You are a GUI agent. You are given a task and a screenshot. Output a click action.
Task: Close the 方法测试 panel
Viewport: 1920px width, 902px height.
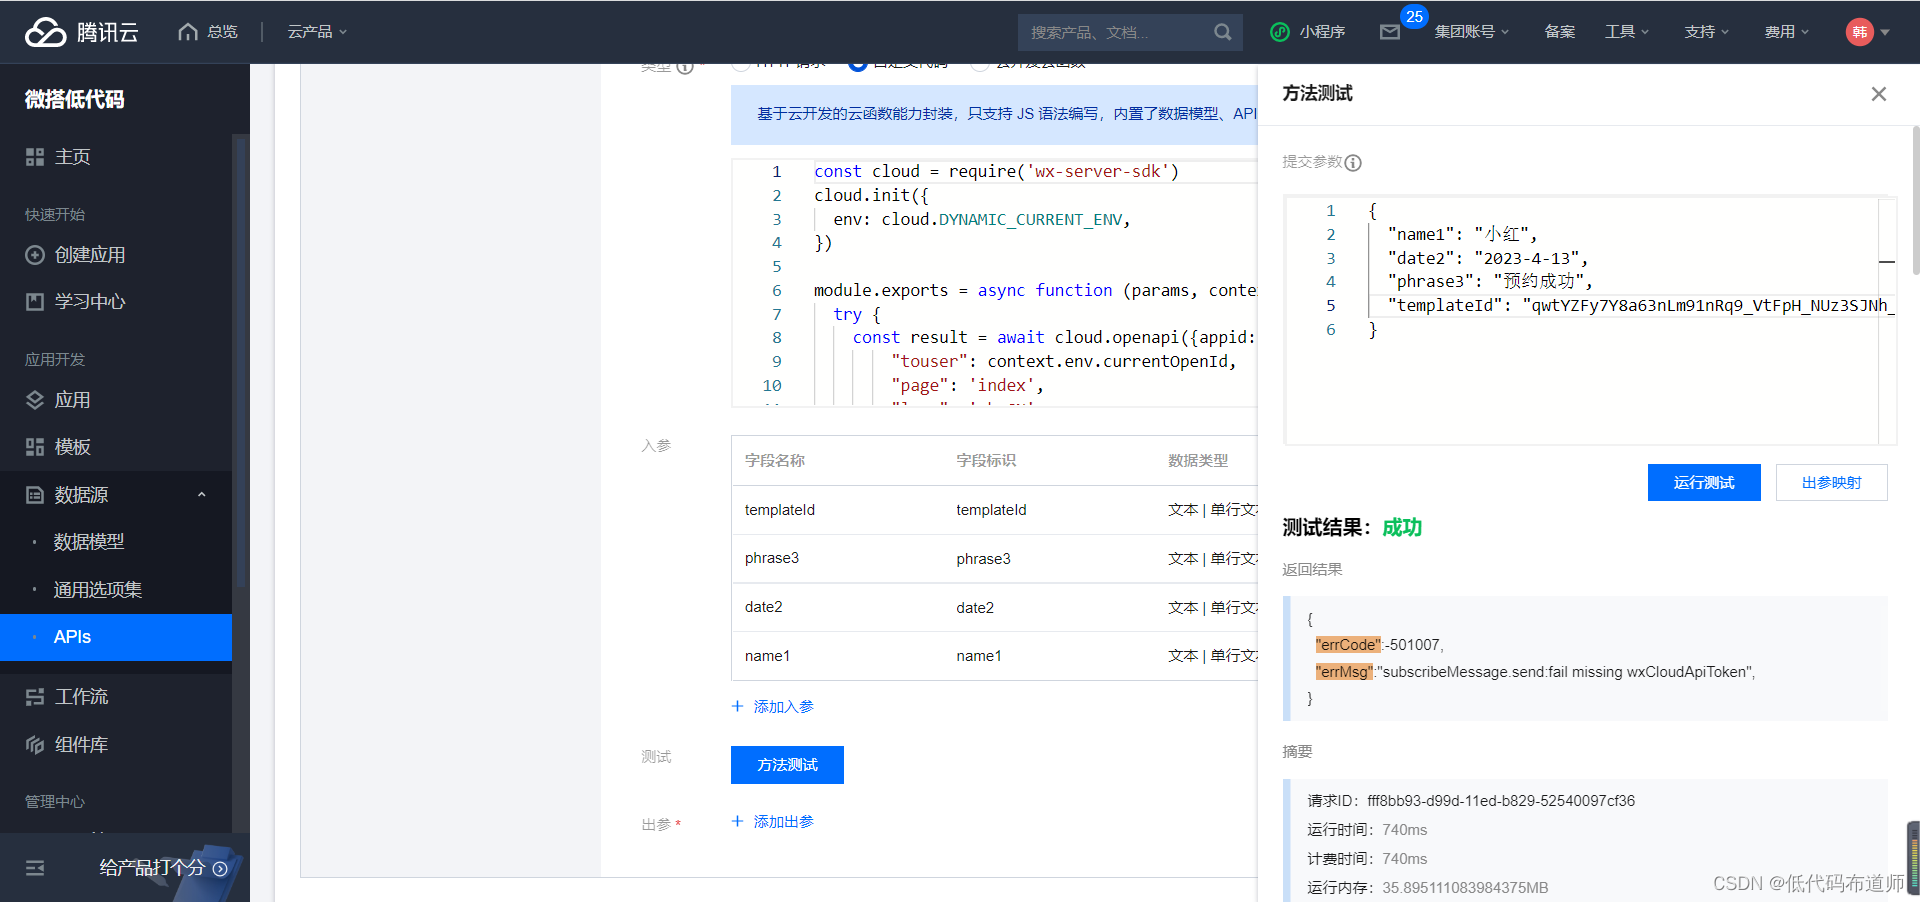[x=1879, y=94]
